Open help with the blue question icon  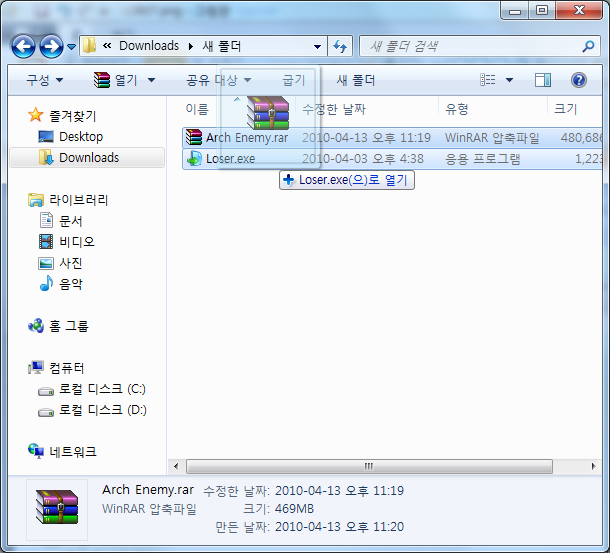[x=579, y=80]
